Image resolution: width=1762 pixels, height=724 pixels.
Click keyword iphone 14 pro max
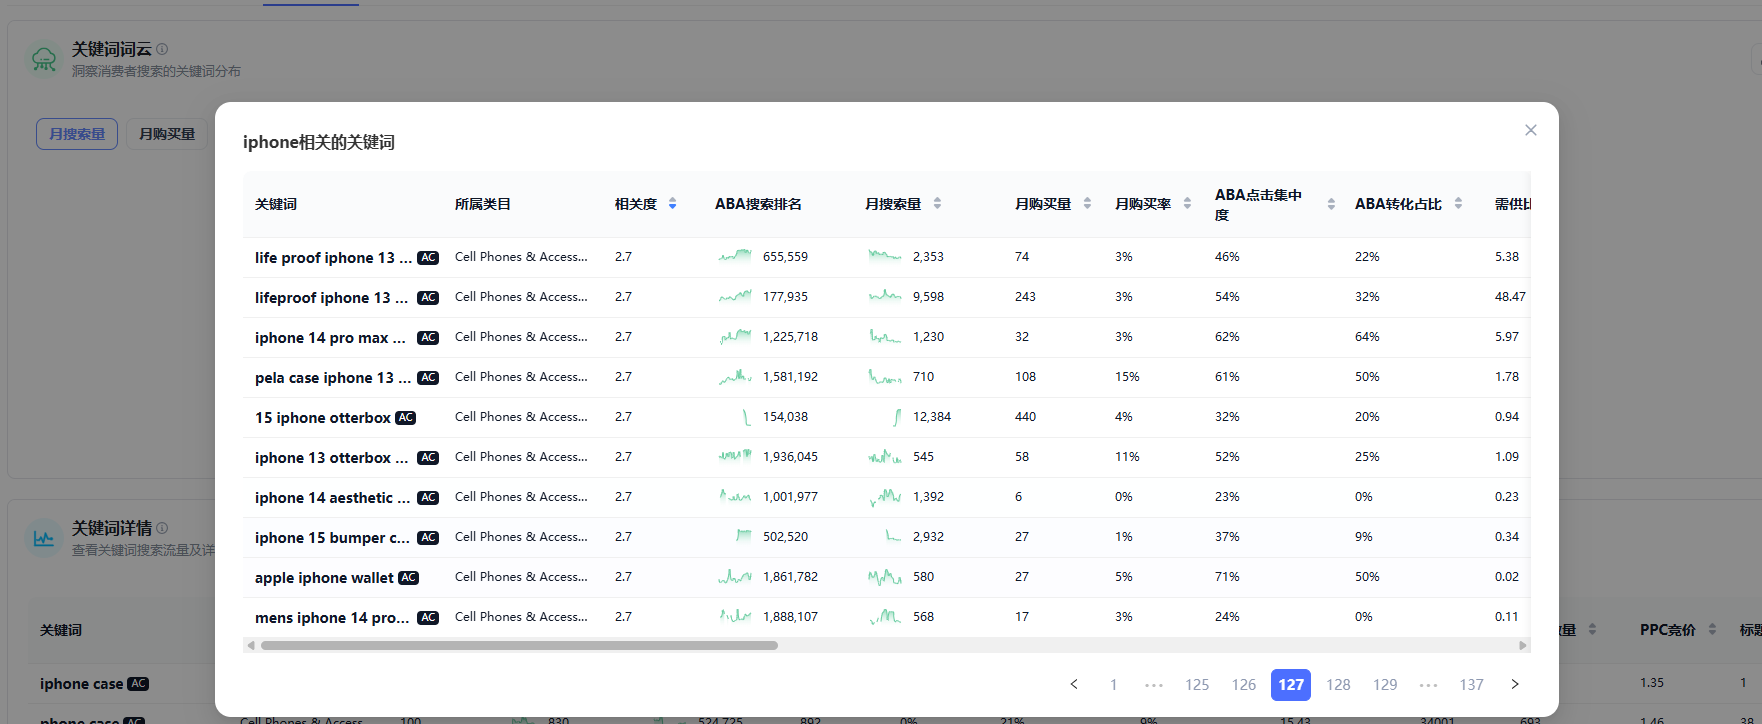pyautogui.click(x=330, y=338)
